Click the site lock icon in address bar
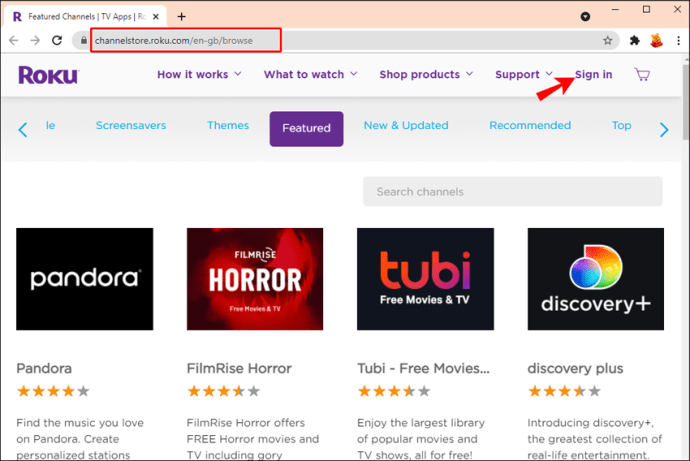Screen dimensions: 690x461 pos(84,40)
